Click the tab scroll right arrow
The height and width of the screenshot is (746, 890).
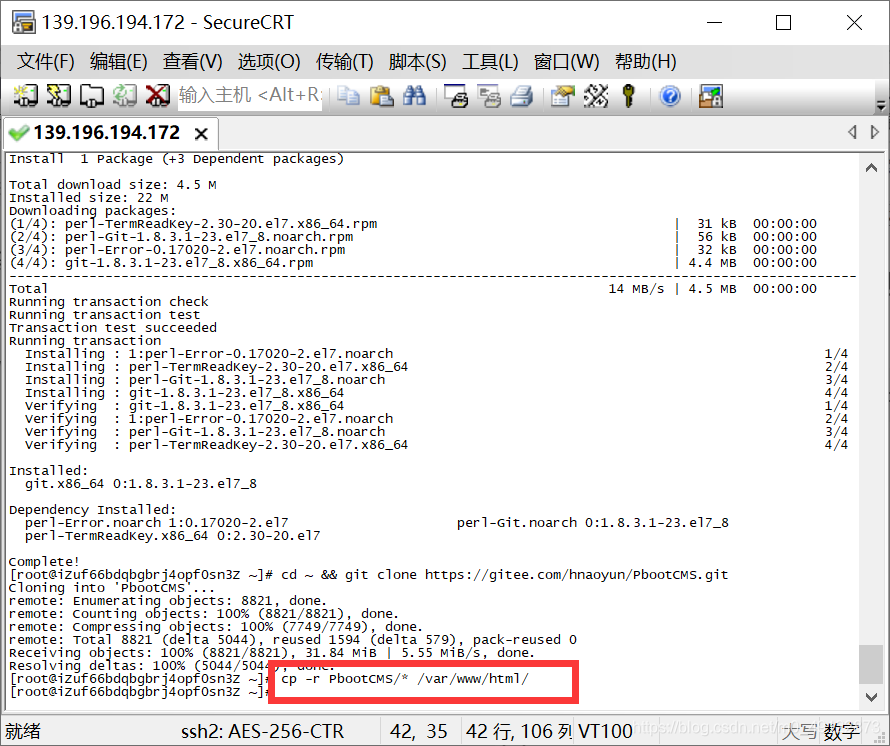pyautogui.click(x=875, y=132)
